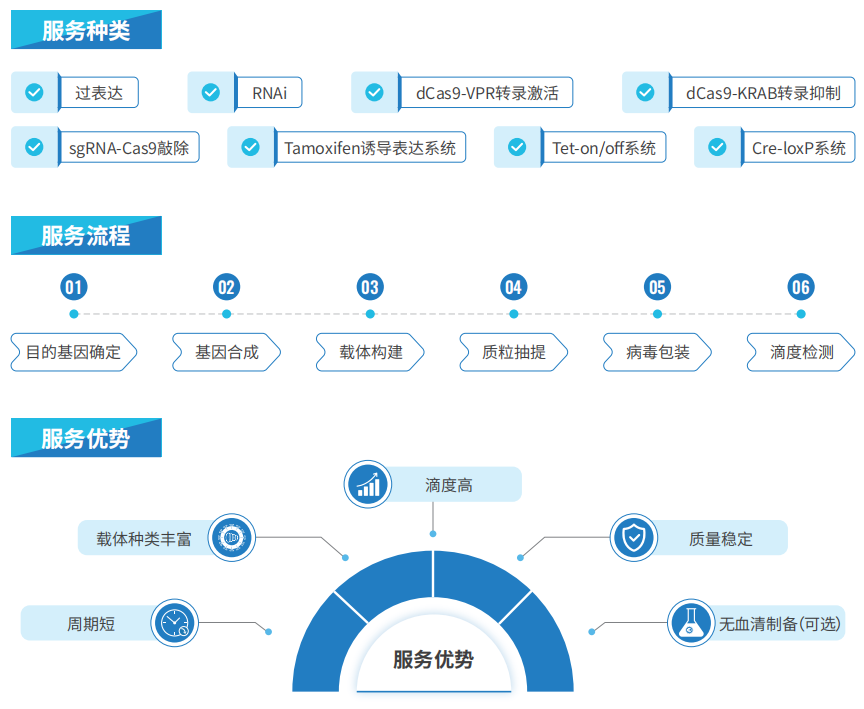Image resolution: width=864 pixels, height=709 pixels.
Task: Switch to the 服务种类 section header
Action: [86, 29]
